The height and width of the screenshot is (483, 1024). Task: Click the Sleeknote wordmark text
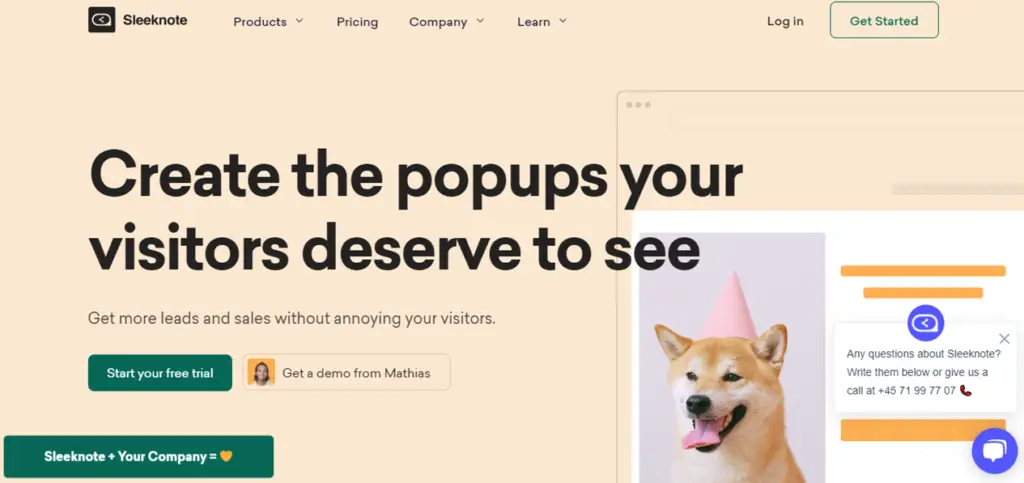click(155, 20)
